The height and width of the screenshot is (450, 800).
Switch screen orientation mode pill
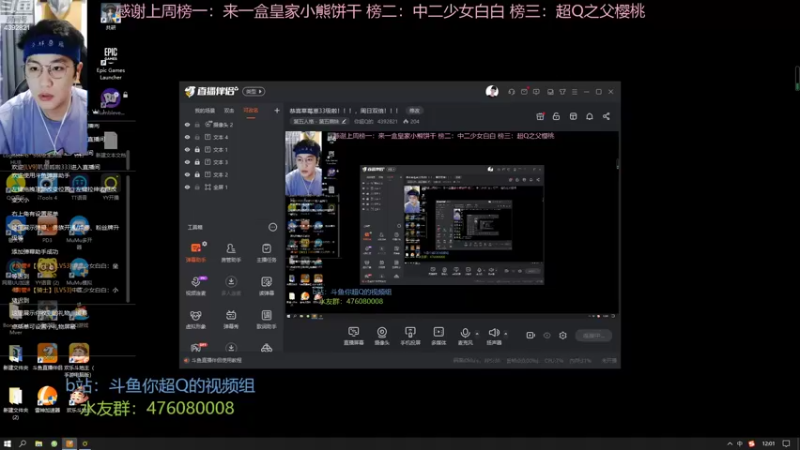pos(254,91)
